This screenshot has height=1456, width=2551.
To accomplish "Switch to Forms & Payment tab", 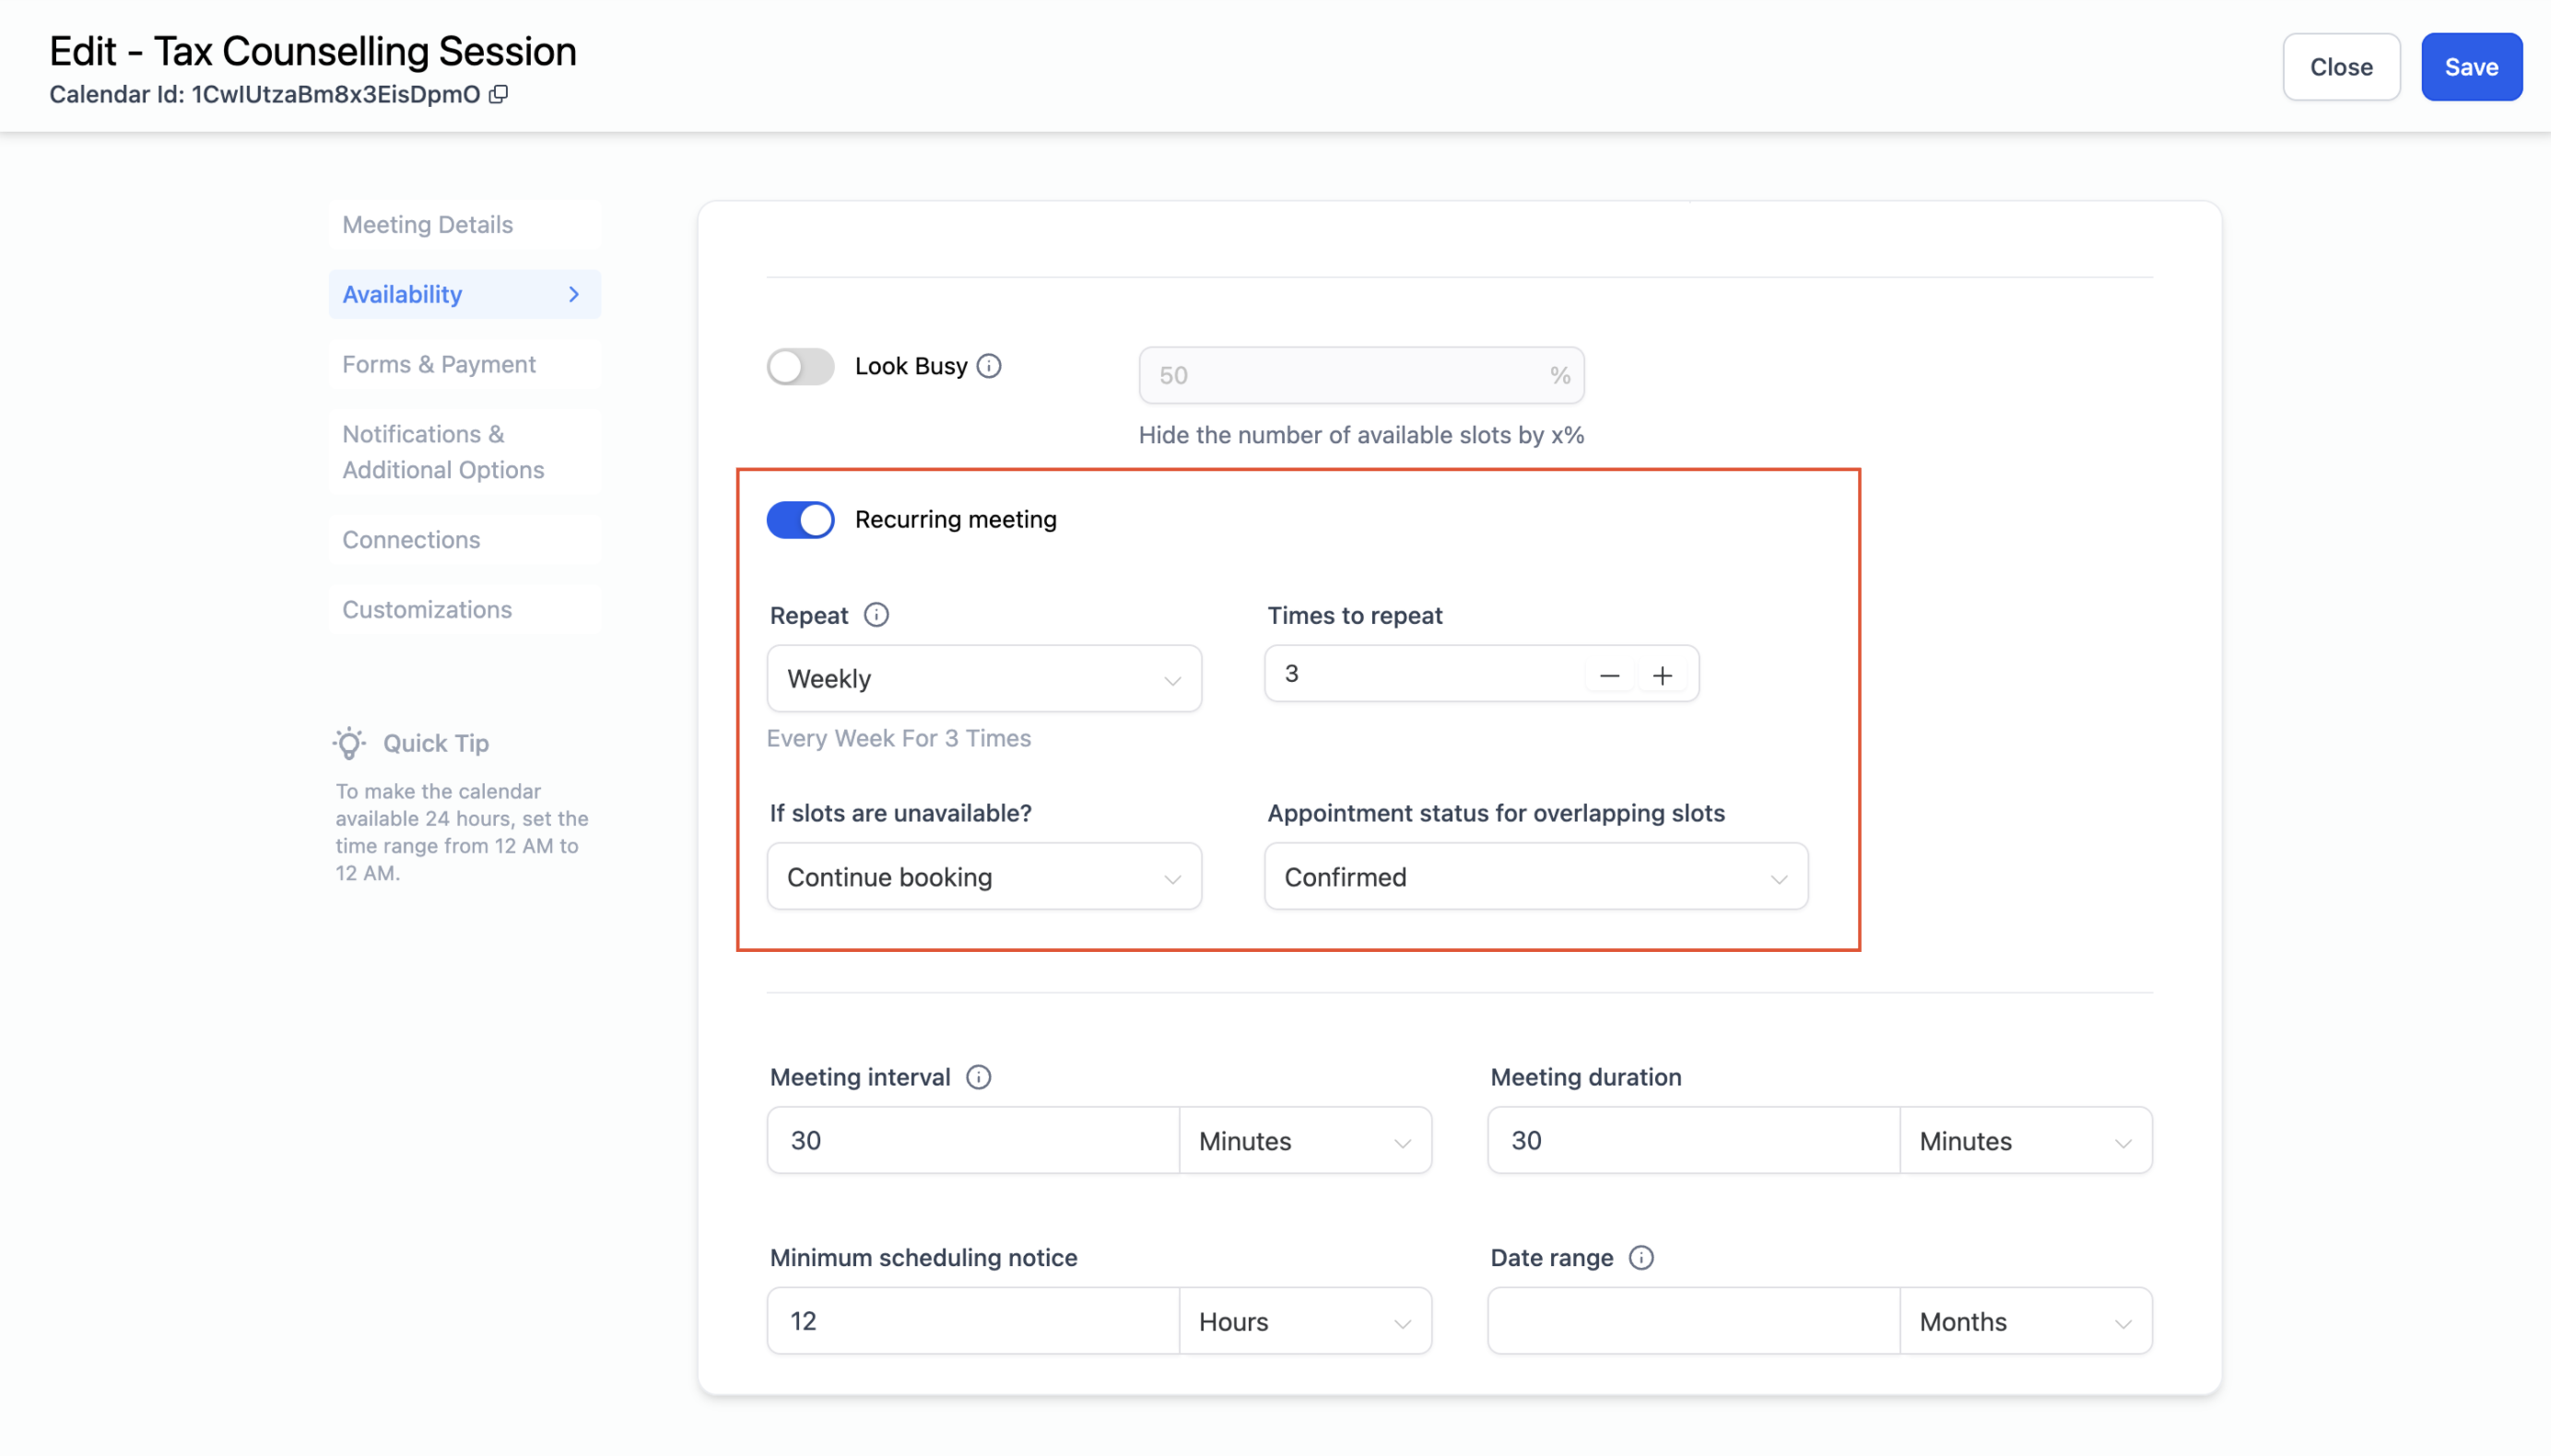I will (439, 364).
